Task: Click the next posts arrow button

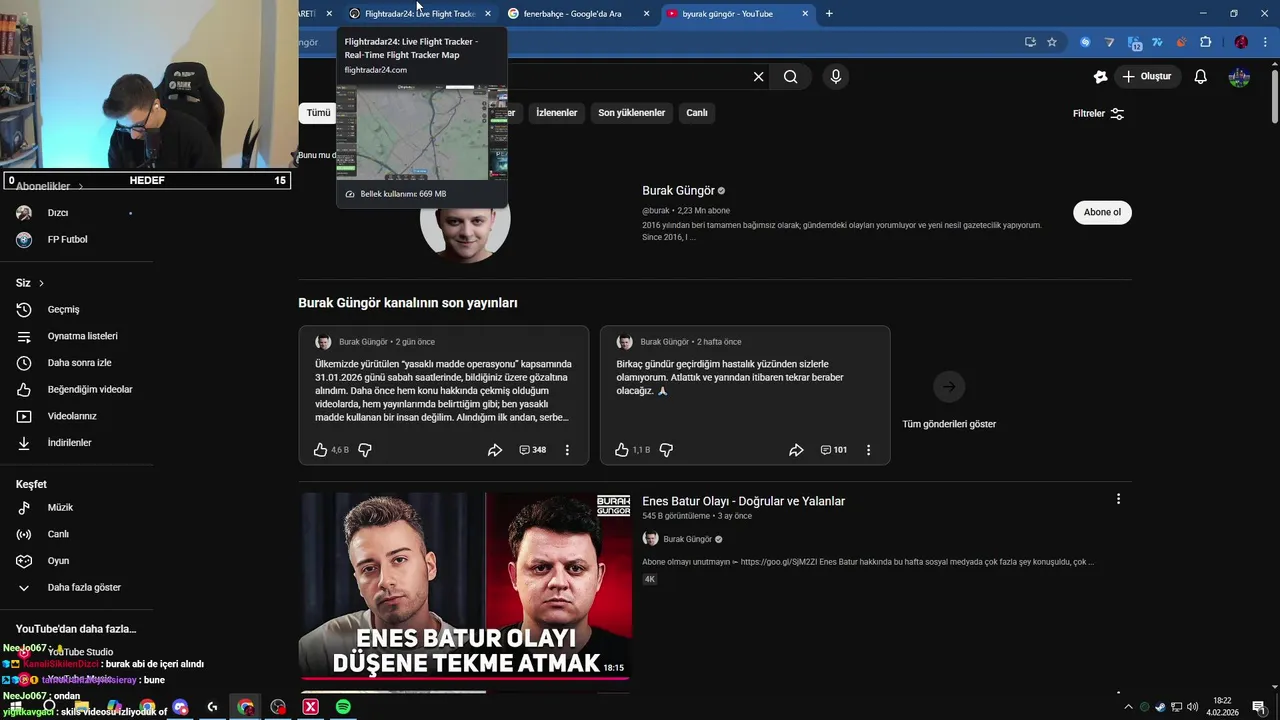Action: 949,386
